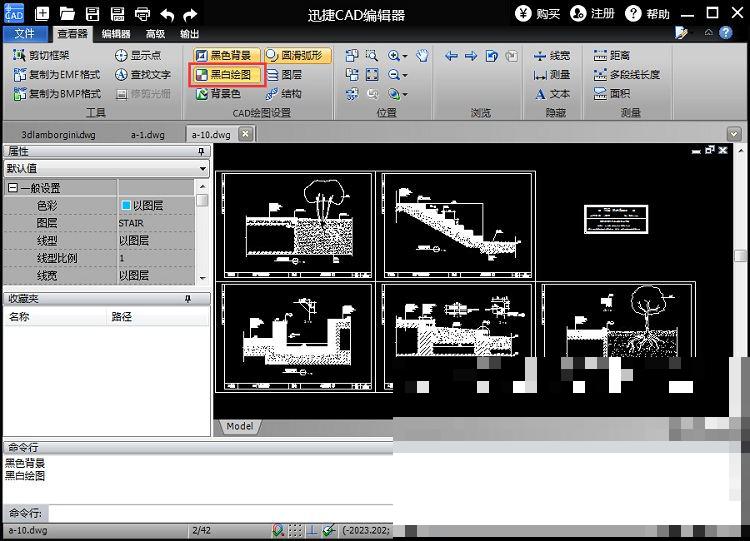The image size is (750, 541).
Task: Switch to the 高级 advanced tab
Action: pos(155,34)
